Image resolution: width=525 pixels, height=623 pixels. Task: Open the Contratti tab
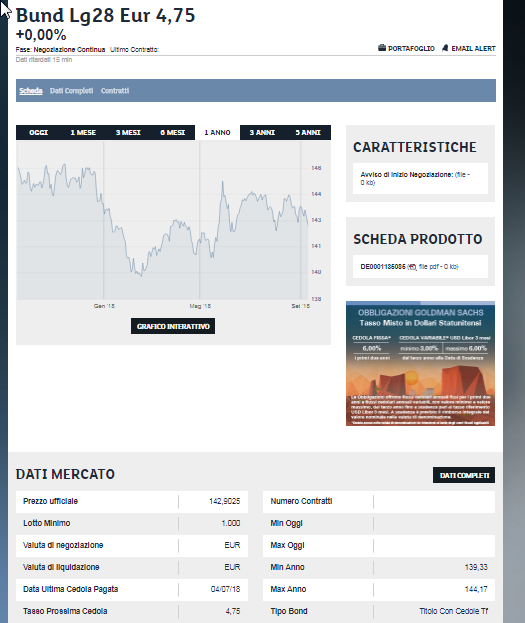click(x=115, y=91)
